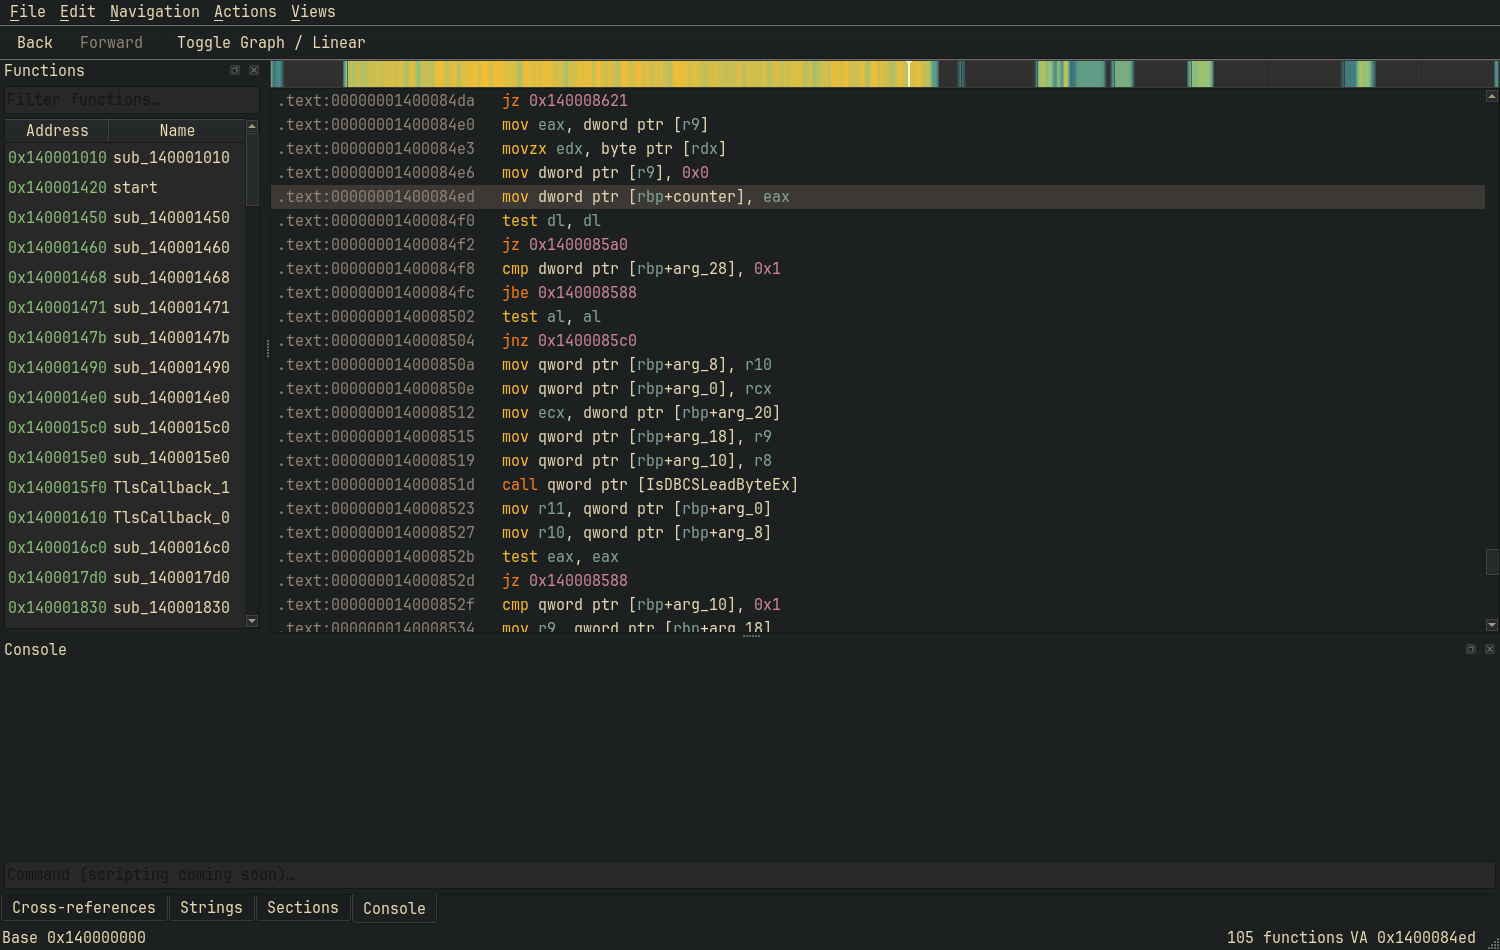
Task: Click the disassembly scroll-up arrow
Action: coord(1492,96)
